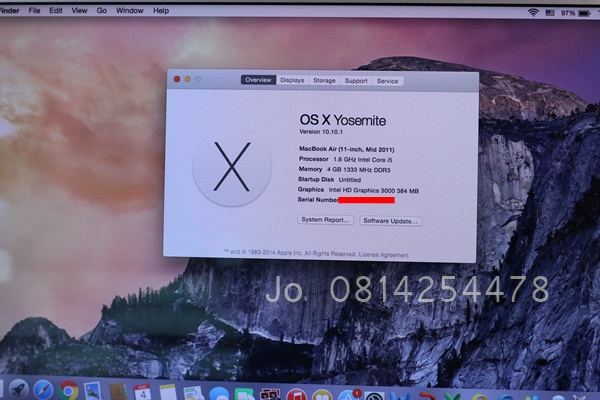Launch Safari from the dock

[x=43, y=390]
